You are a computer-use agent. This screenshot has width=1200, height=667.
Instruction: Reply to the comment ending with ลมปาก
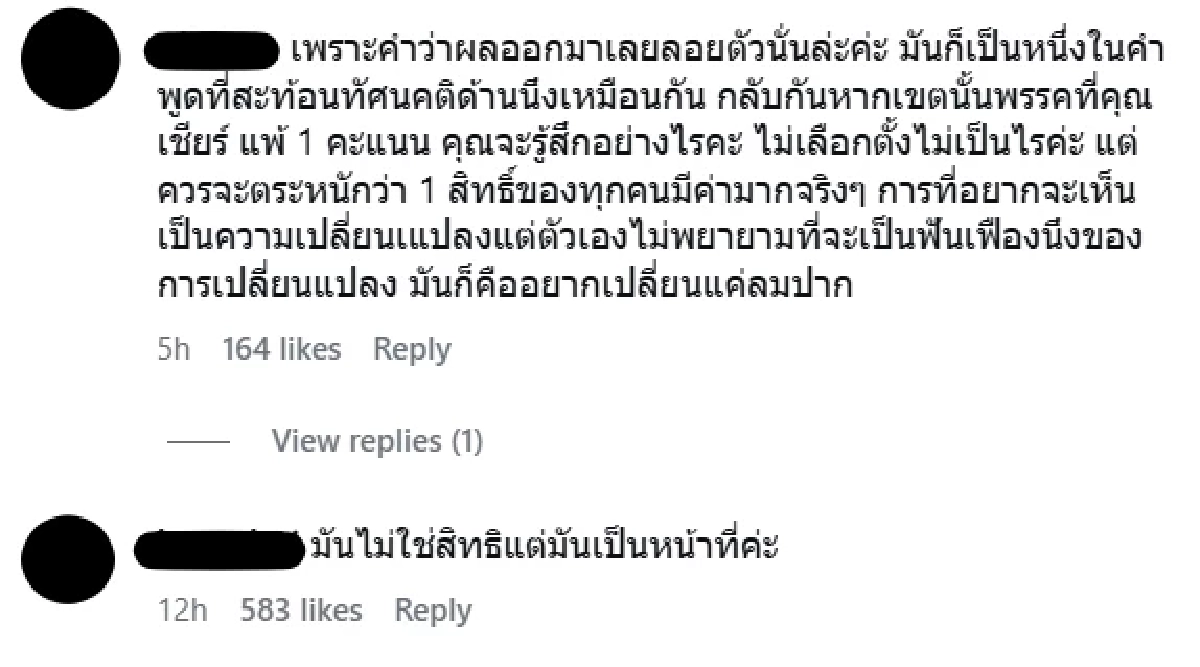(413, 349)
